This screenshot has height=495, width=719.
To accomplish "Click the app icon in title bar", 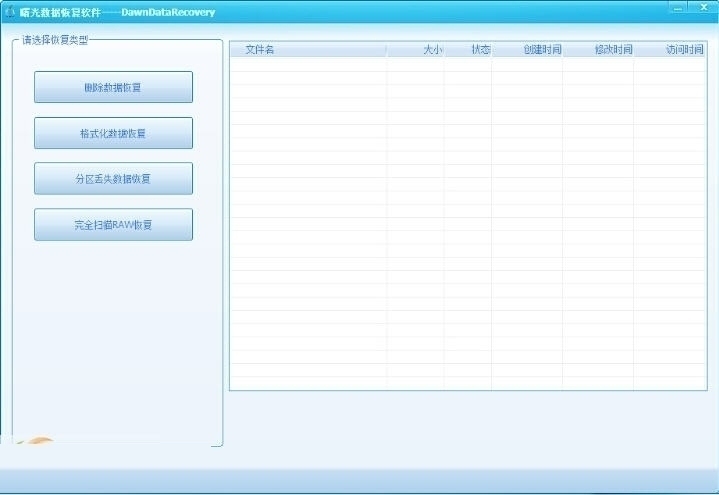I will (x=10, y=12).
